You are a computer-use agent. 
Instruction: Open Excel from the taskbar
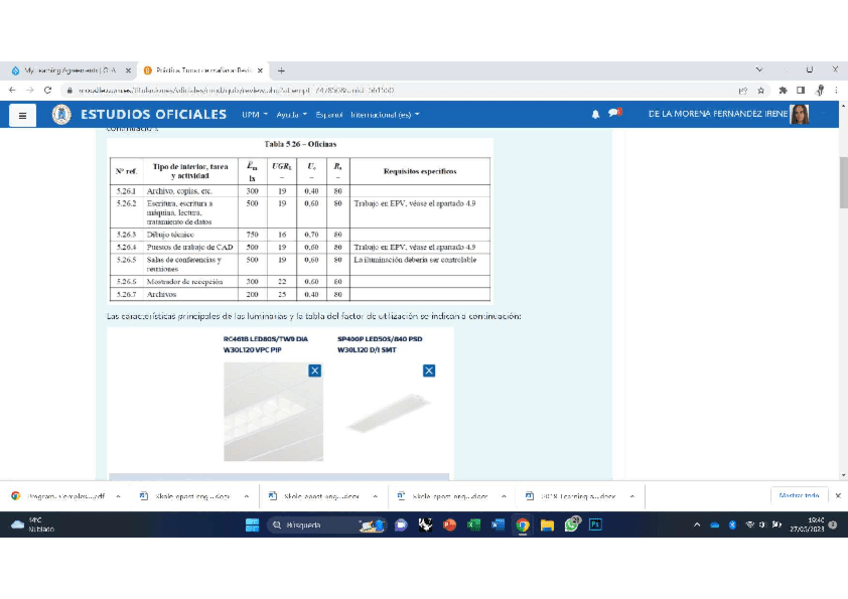pyautogui.click(x=473, y=524)
